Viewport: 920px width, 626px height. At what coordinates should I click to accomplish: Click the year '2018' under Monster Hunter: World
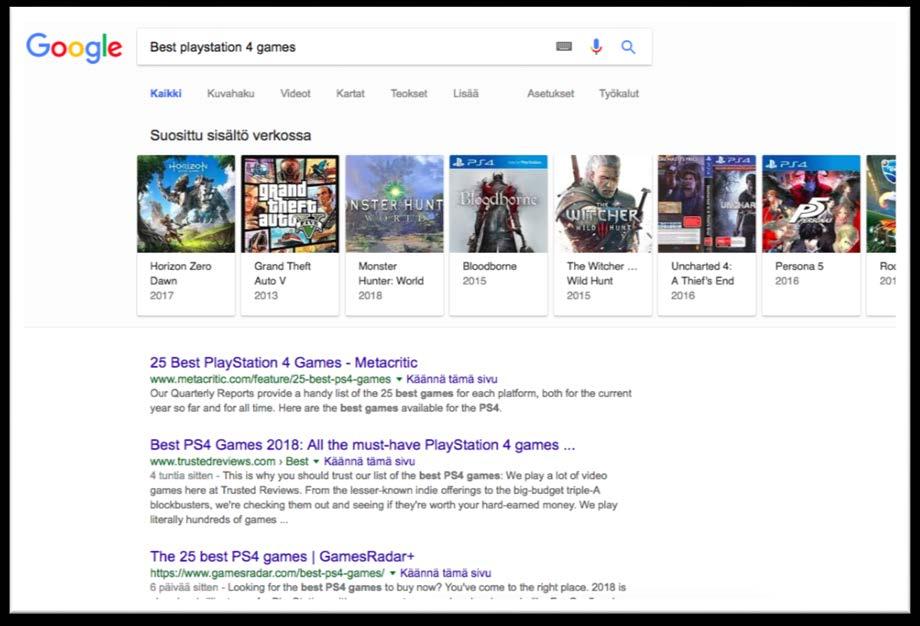[x=370, y=295]
